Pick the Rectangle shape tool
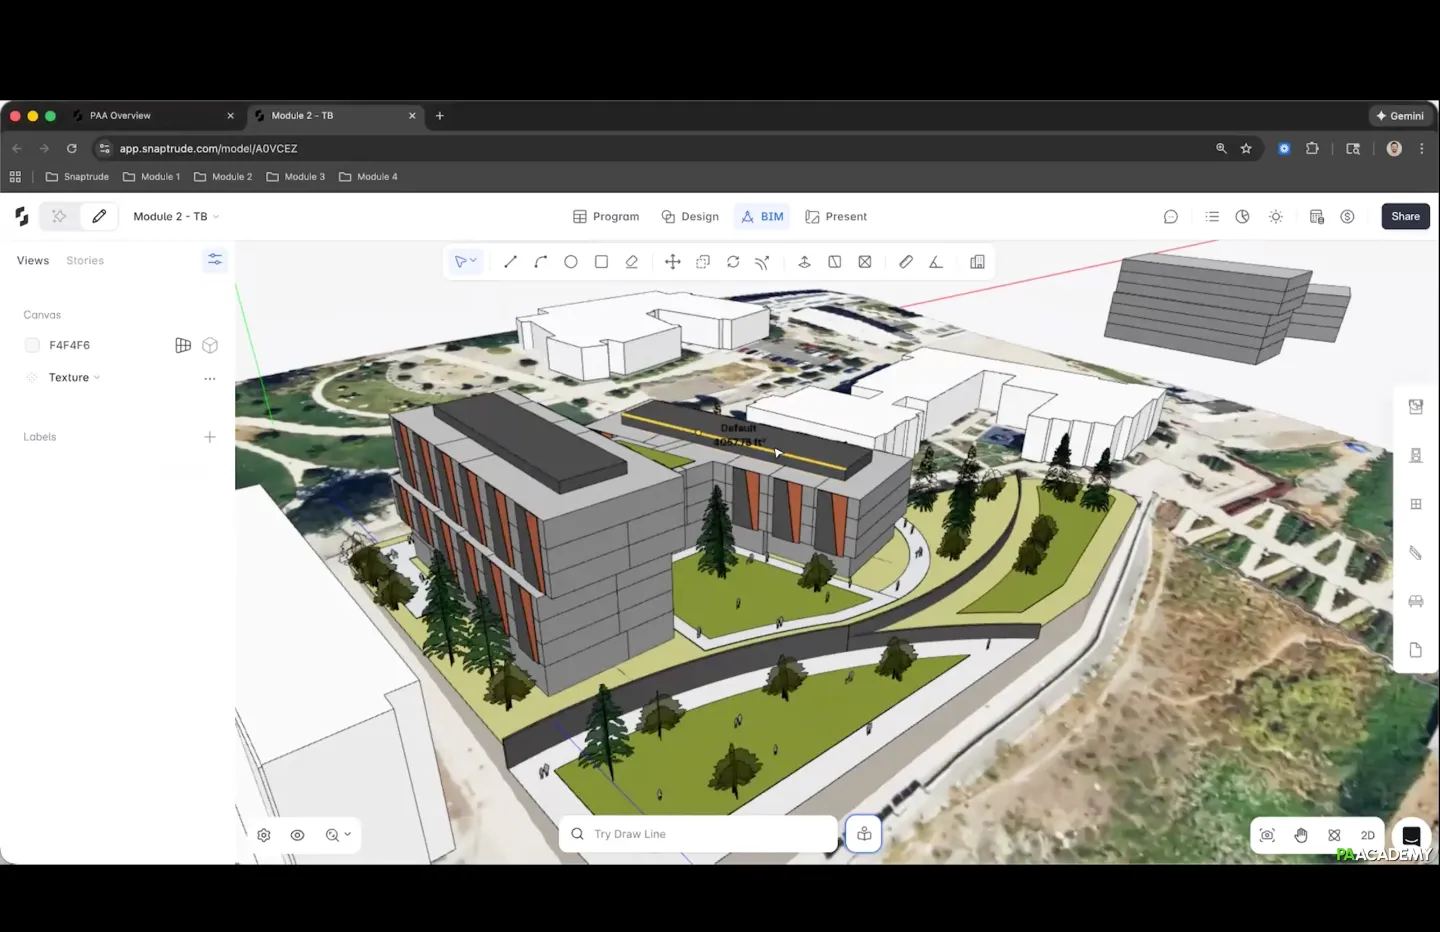Image resolution: width=1440 pixels, height=932 pixels. coord(601,262)
